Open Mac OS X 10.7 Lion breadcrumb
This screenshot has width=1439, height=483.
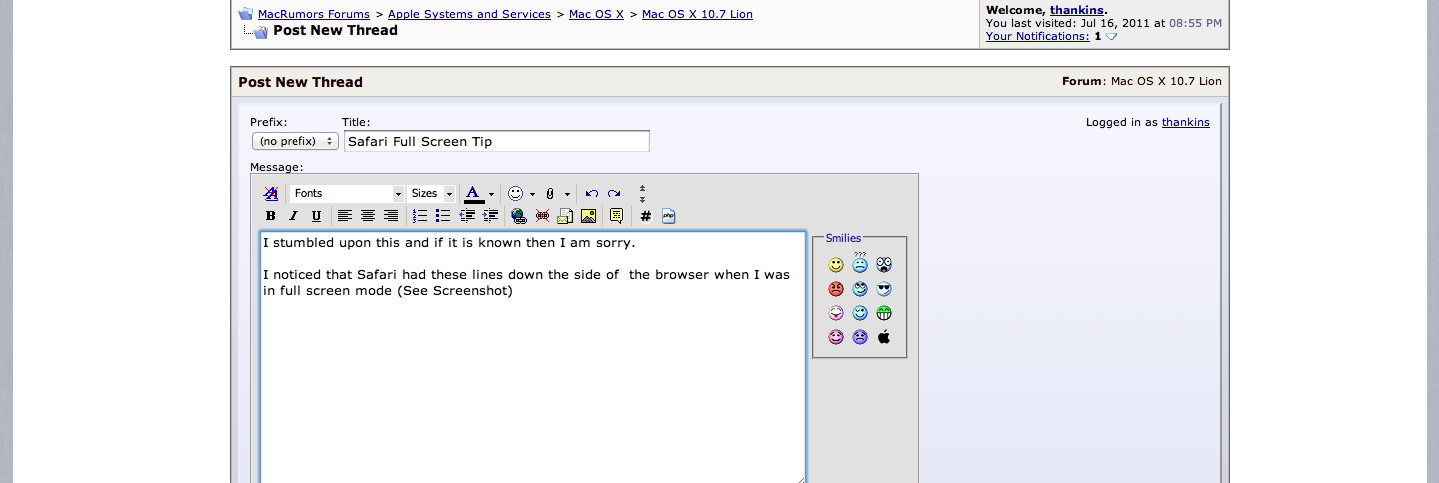697,14
